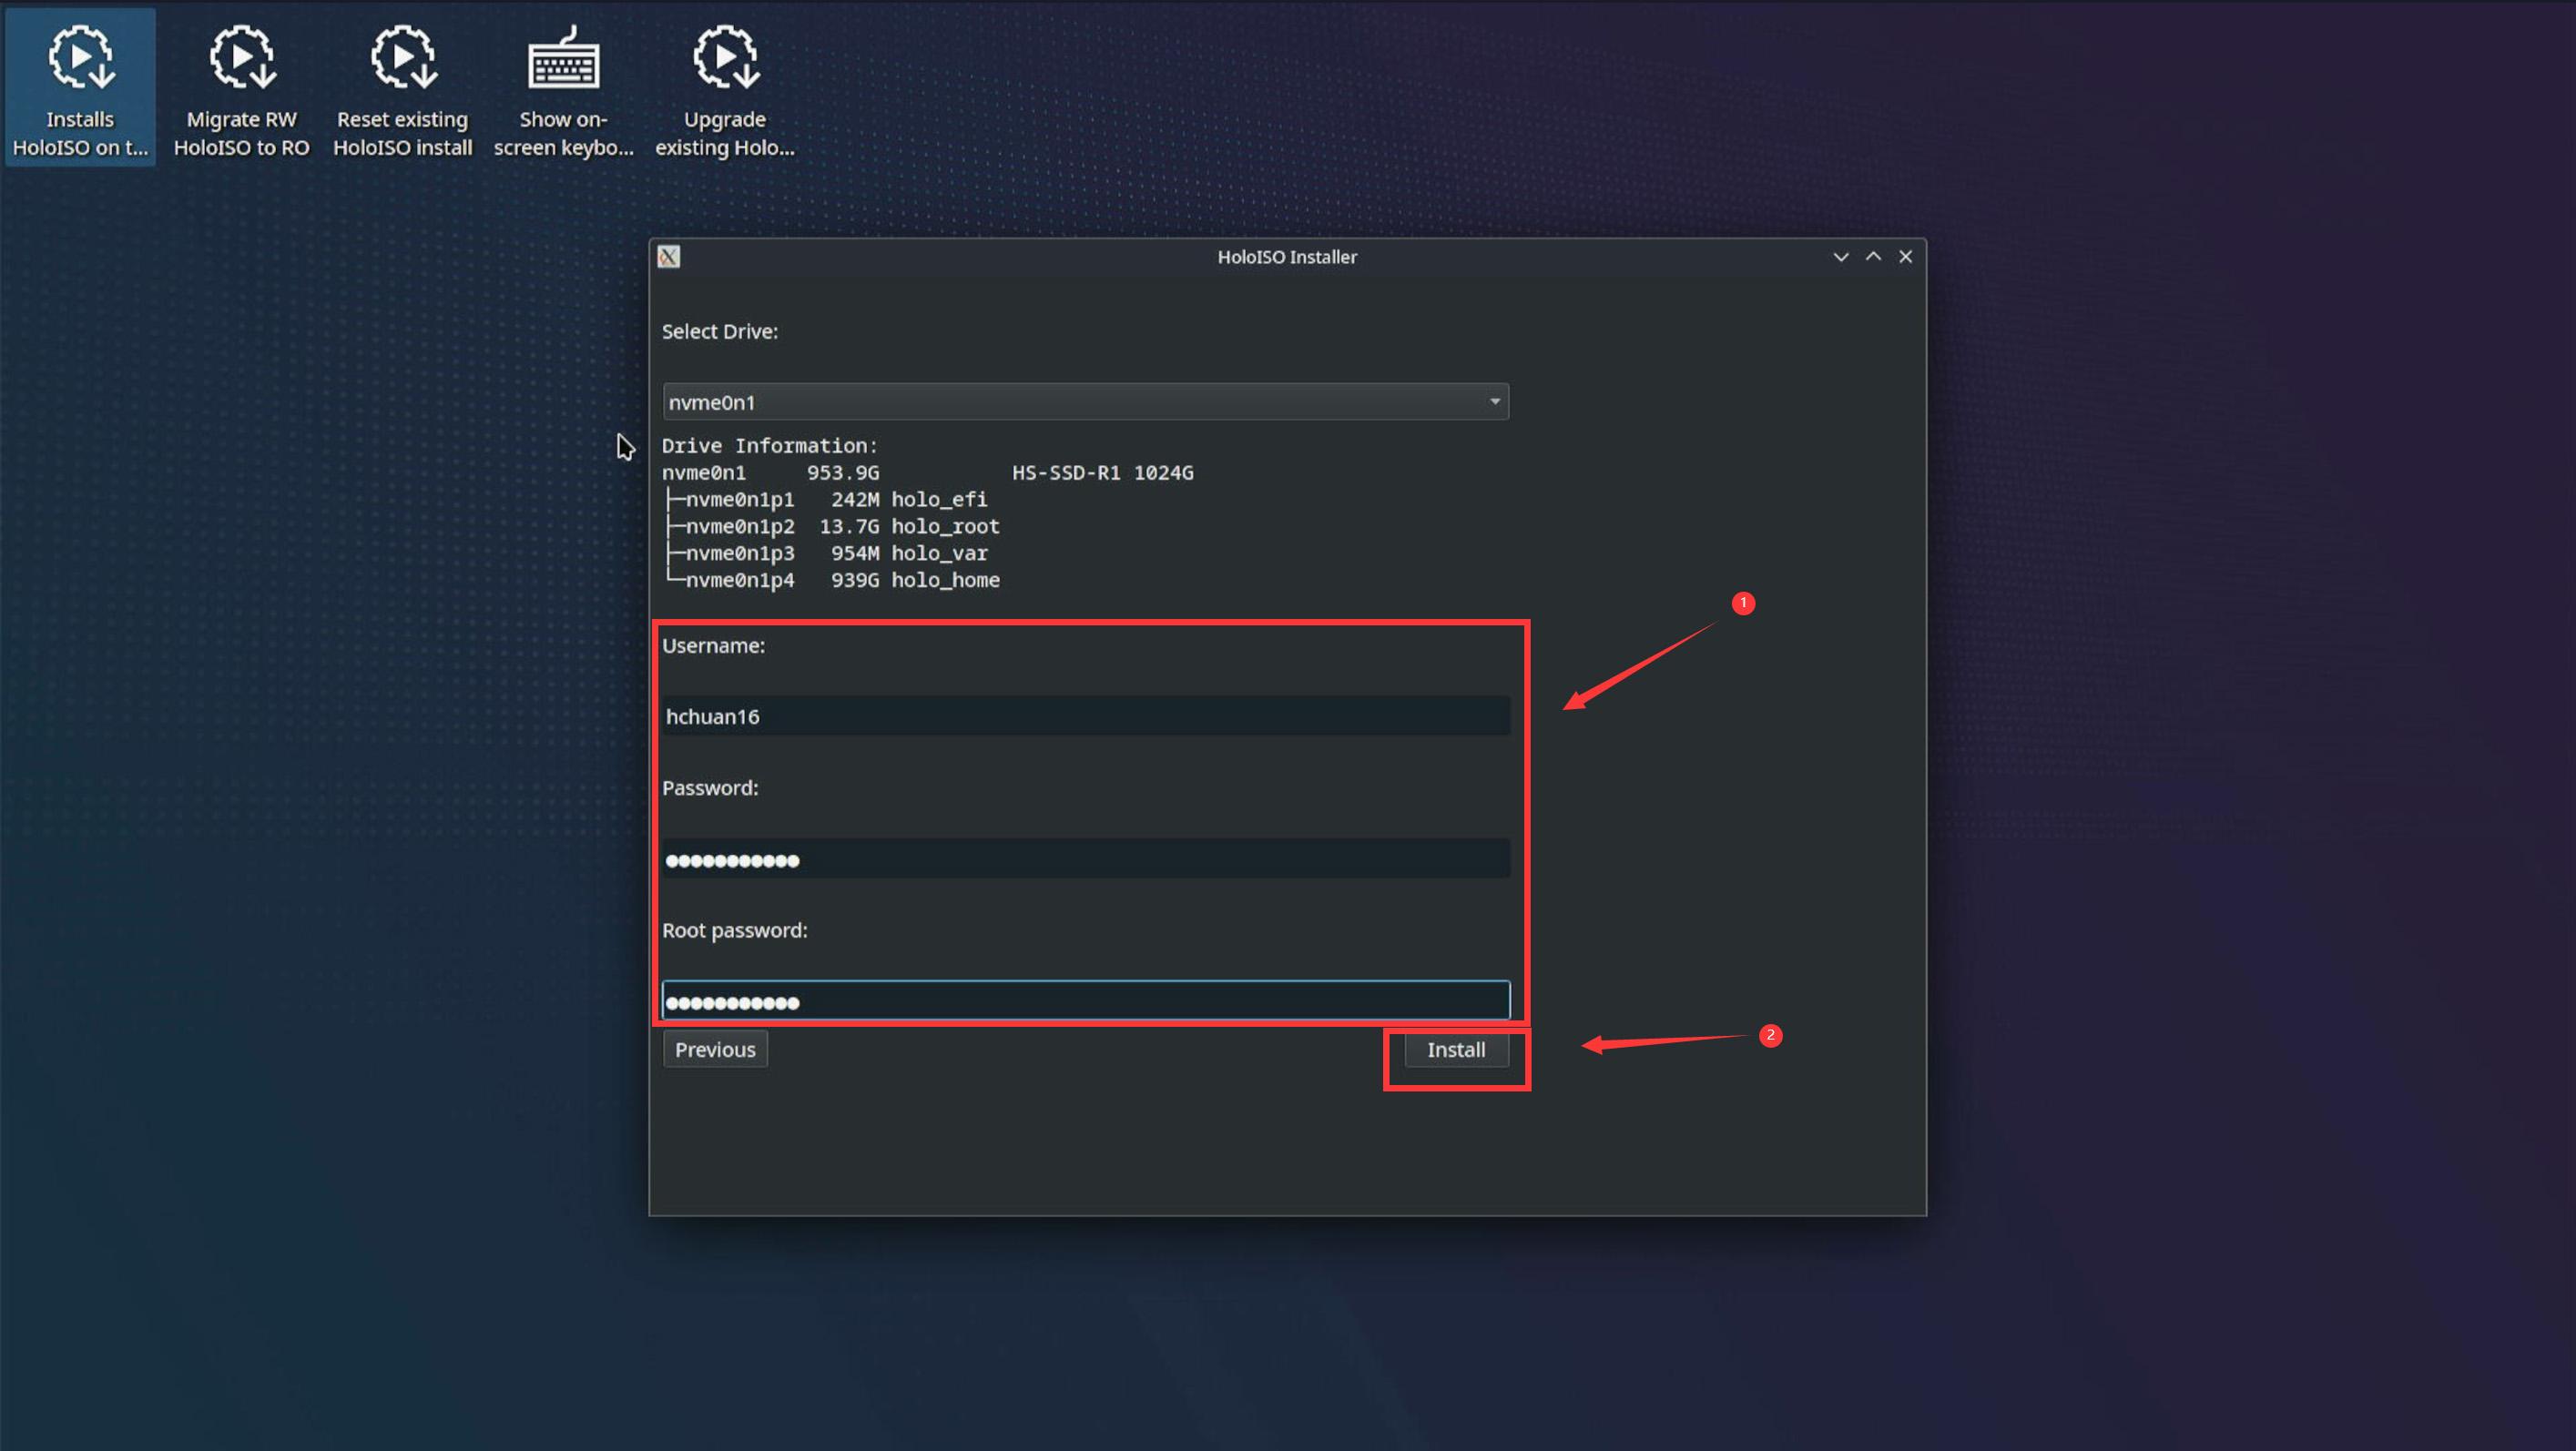Click the Username field containing hchuan16

(x=1085, y=716)
